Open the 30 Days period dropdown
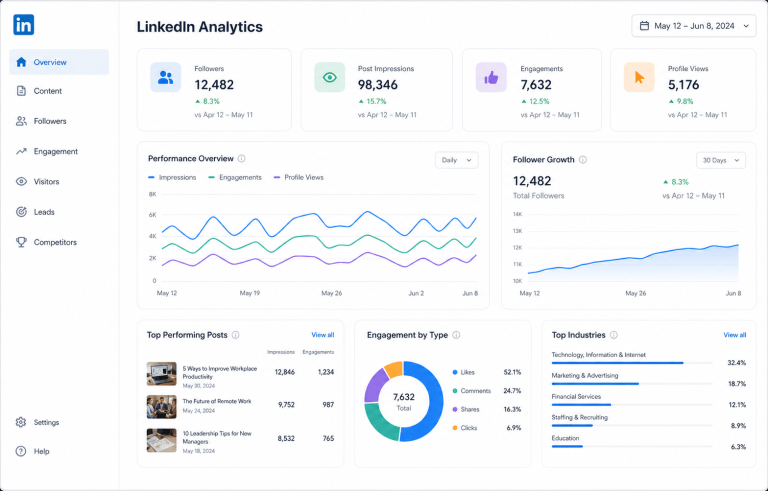768x491 pixels. click(721, 160)
